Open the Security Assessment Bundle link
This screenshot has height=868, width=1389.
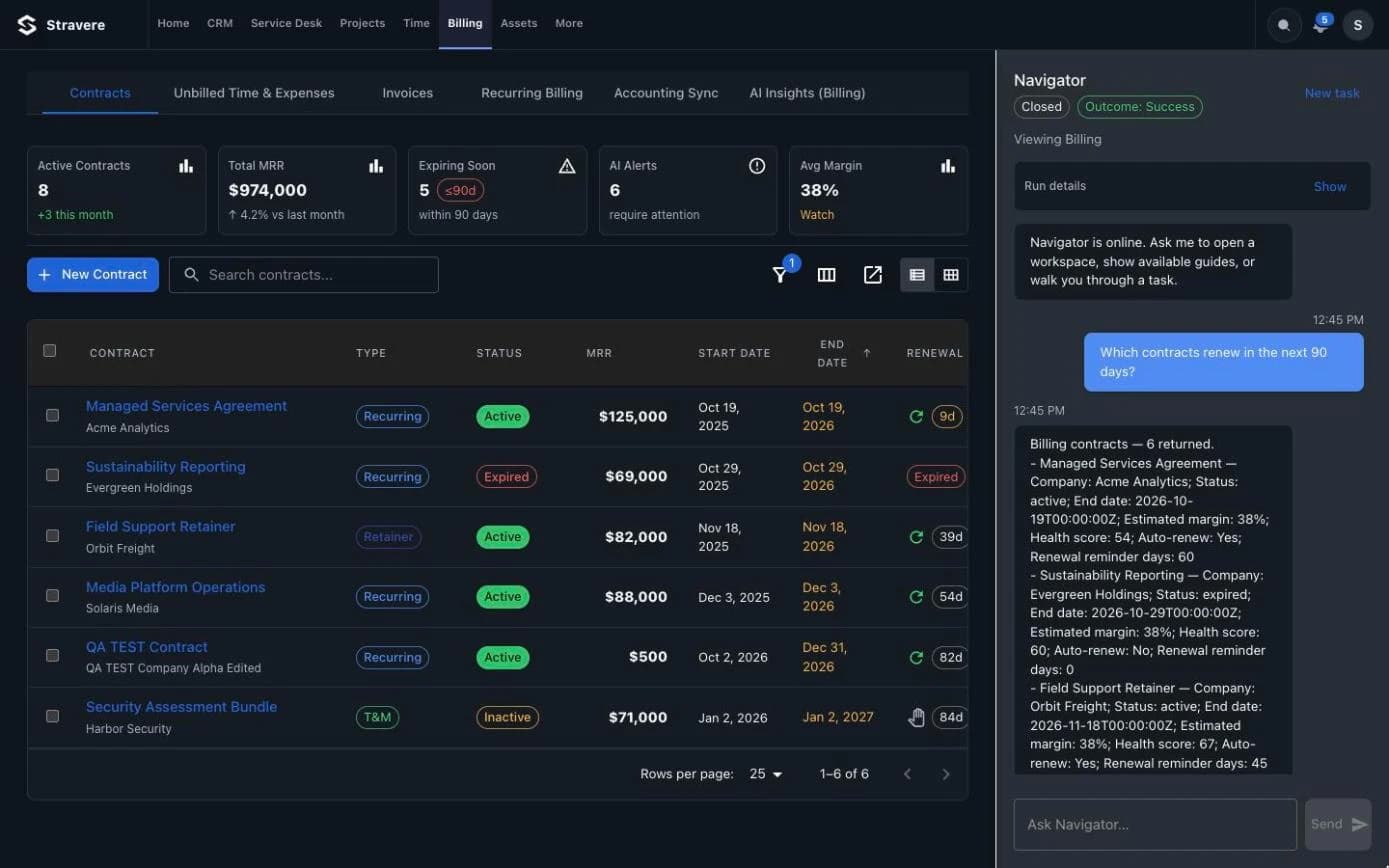[182, 707]
